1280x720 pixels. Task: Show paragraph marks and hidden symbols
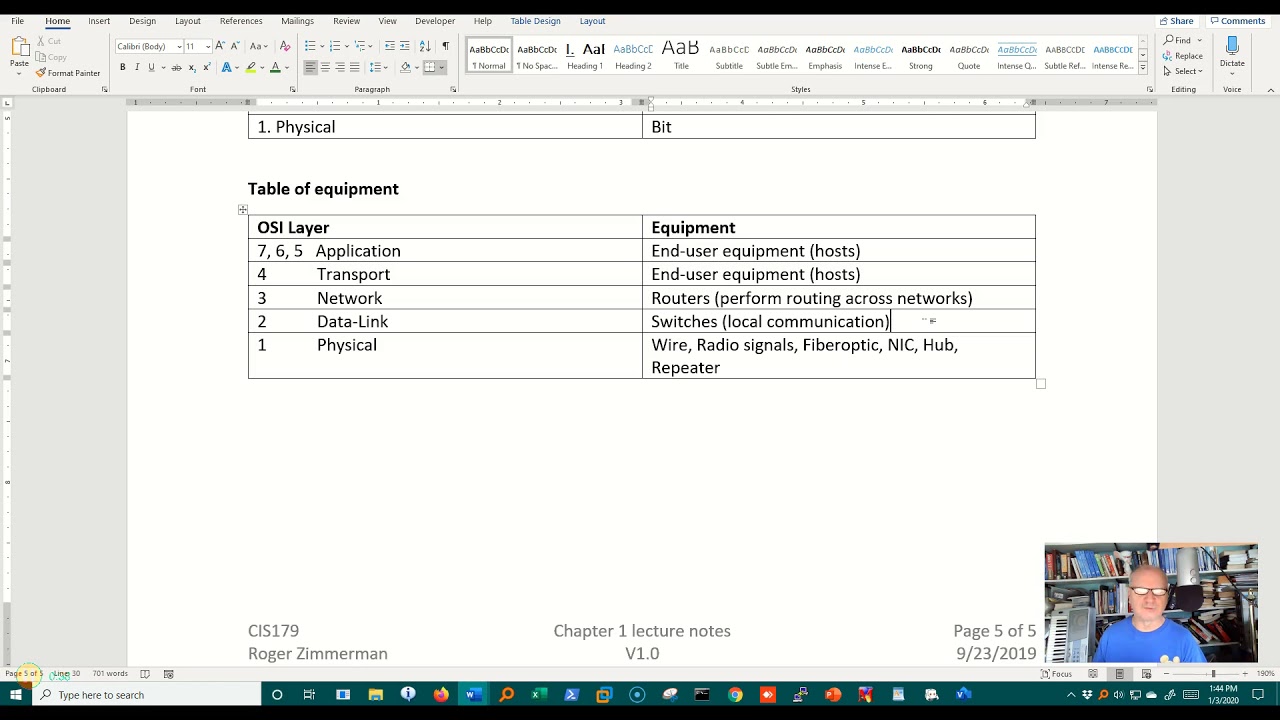coord(445,46)
